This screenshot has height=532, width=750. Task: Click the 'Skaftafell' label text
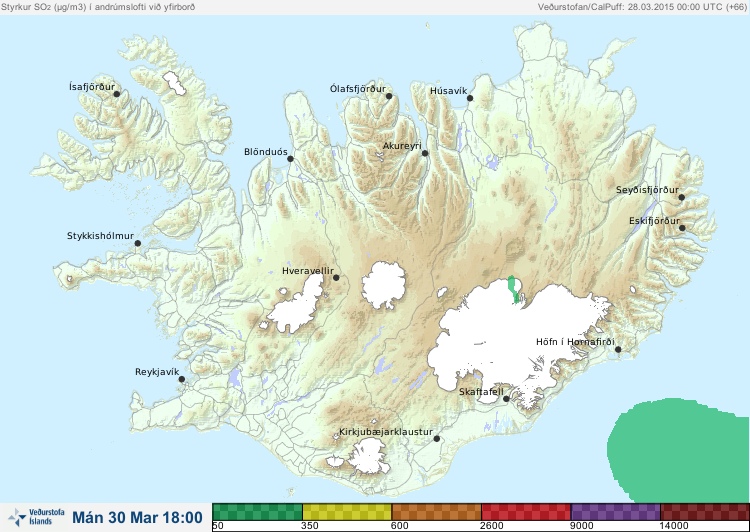coord(481,392)
